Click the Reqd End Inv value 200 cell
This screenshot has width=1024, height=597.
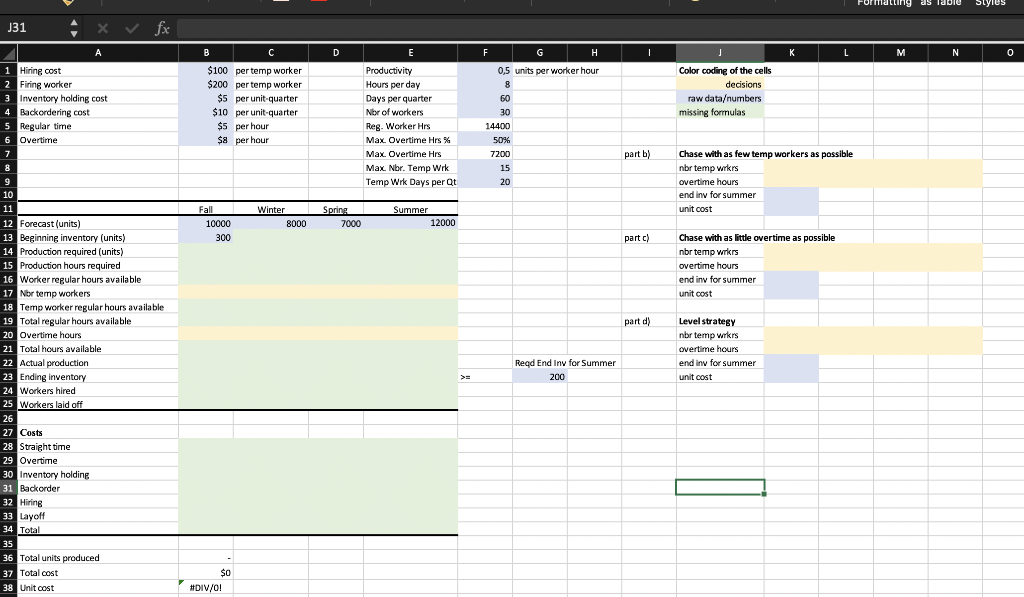[x=539, y=376]
